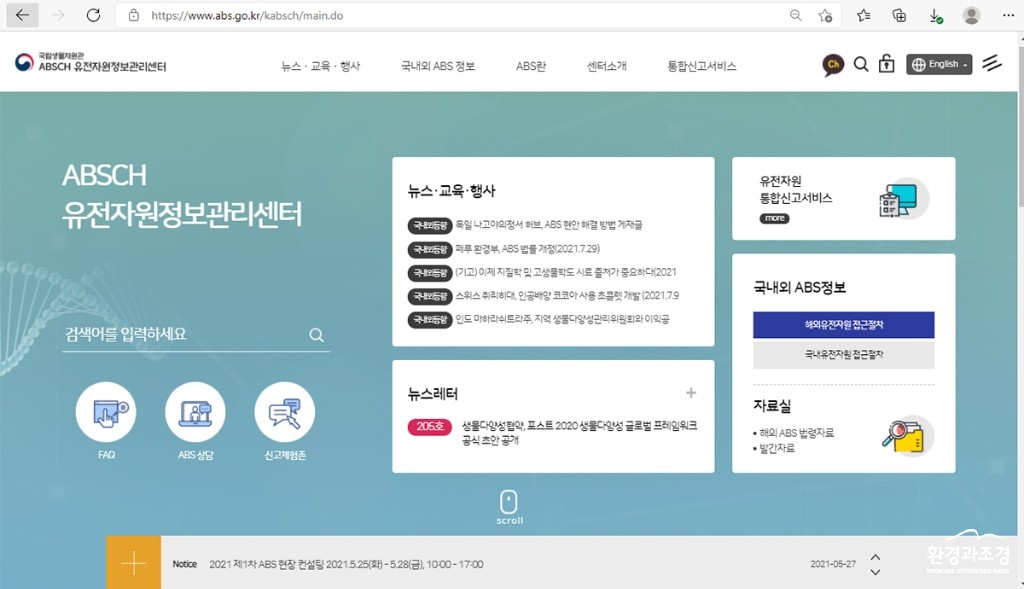Viewport: 1024px width, 589px height.
Task: Click the orange plus Notice button
Action: coord(133,563)
